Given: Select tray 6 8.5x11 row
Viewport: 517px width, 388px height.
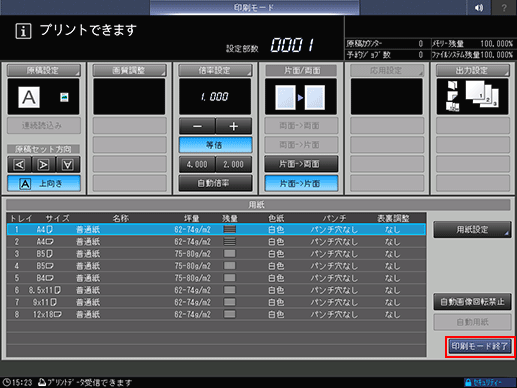Looking at the screenshot, I should tap(216, 290).
